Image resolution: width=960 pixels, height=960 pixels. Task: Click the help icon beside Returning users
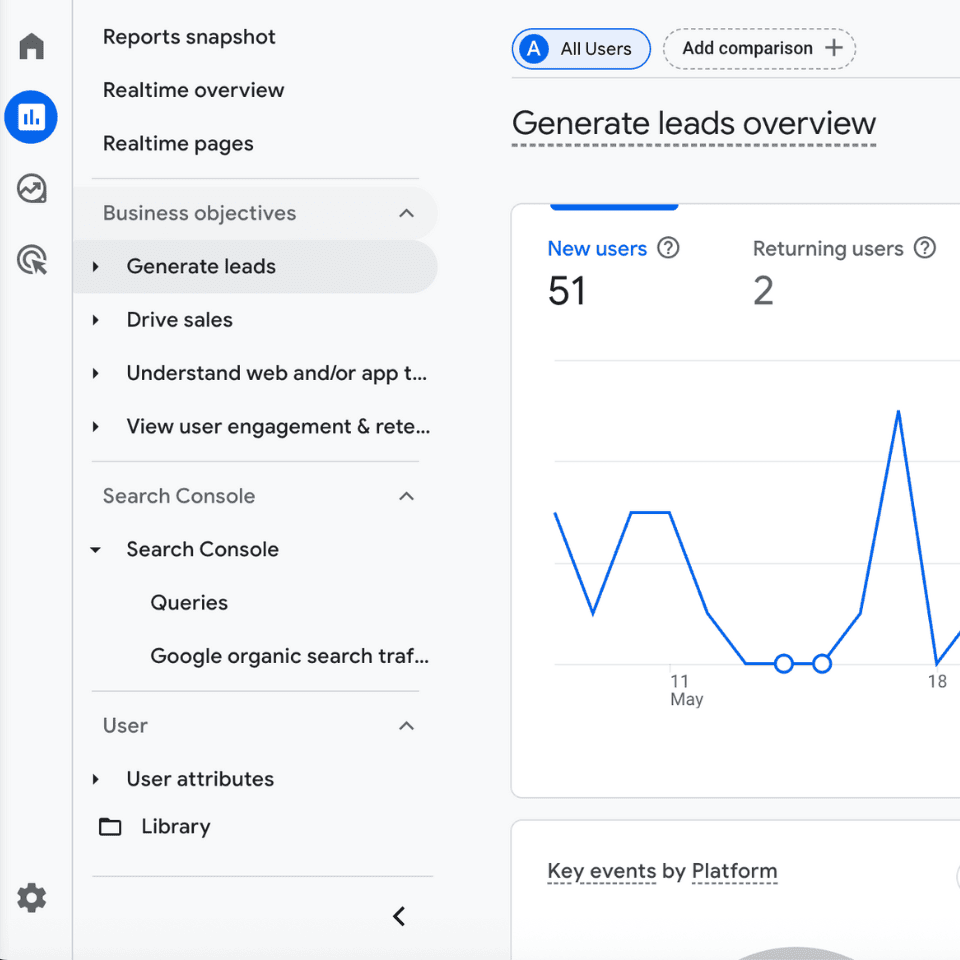coord(925,248)
